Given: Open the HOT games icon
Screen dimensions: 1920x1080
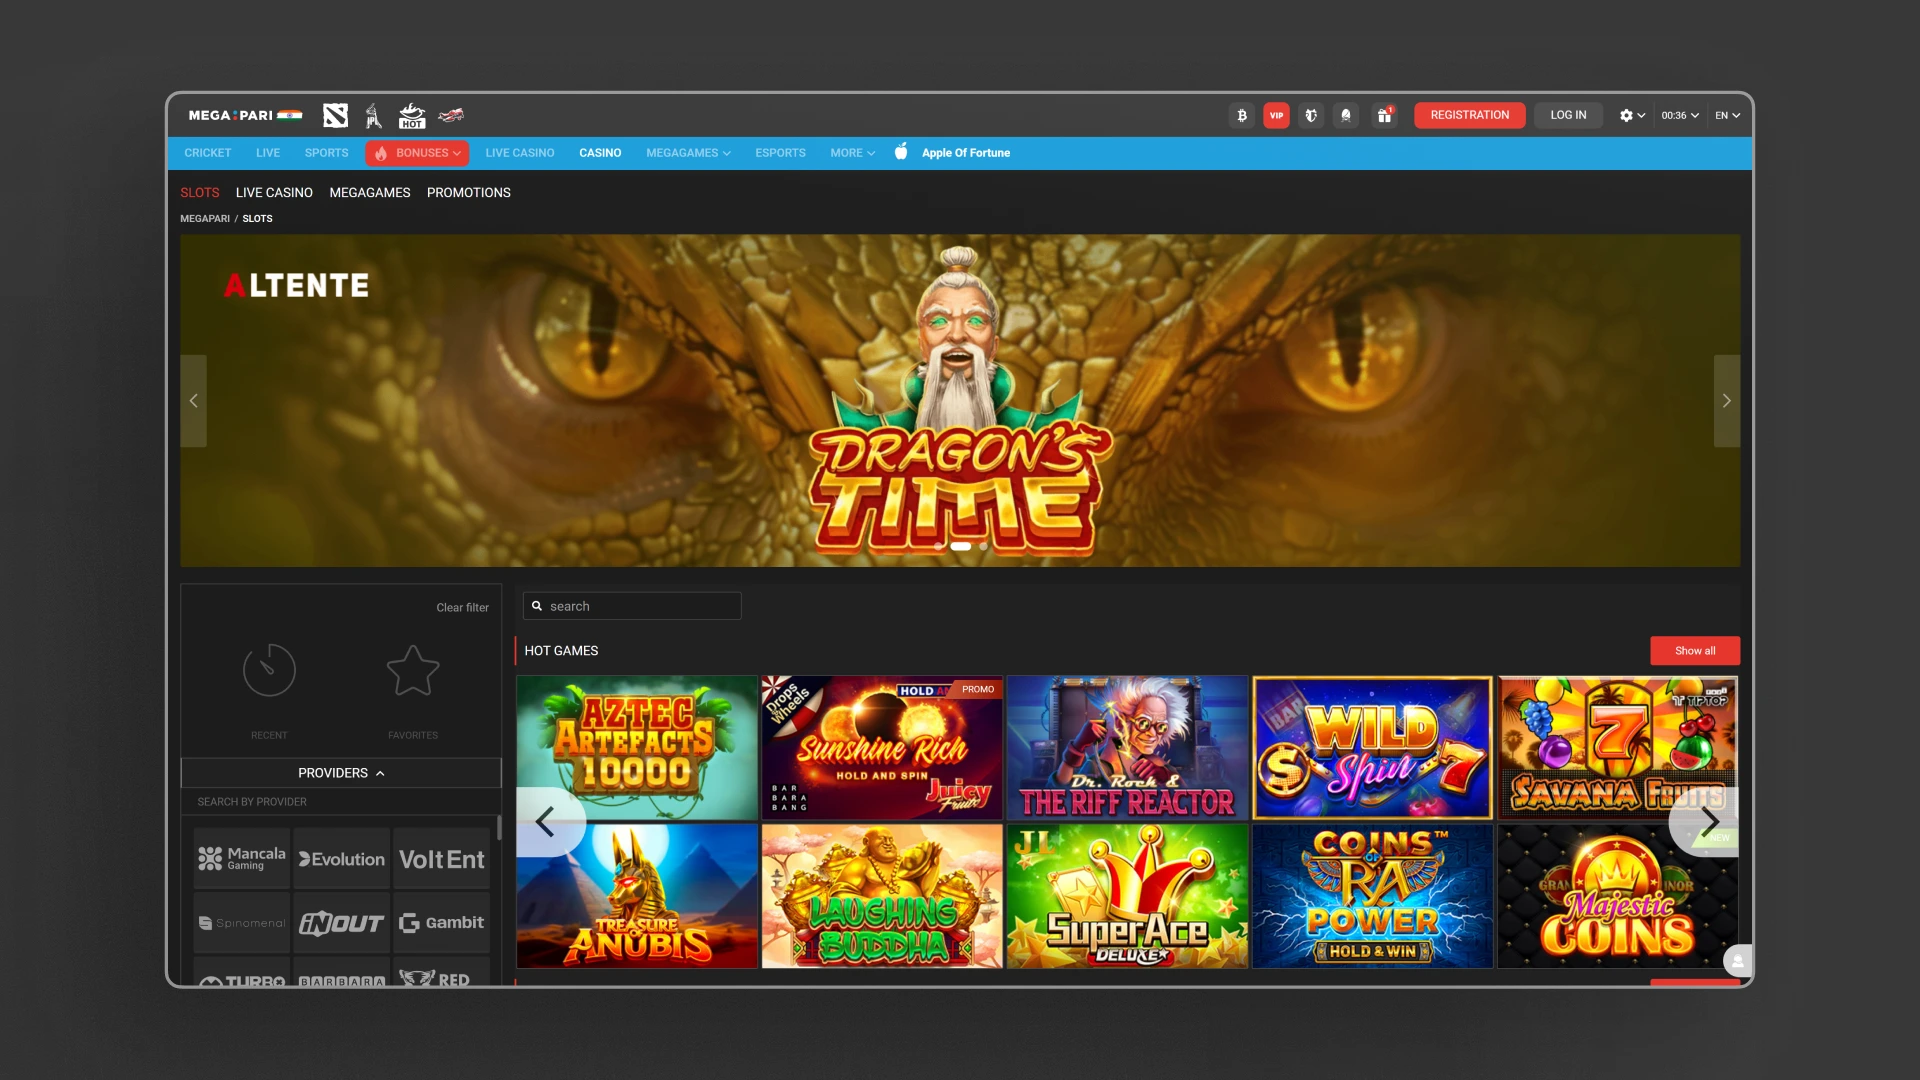Looking at the screenshot, I should tap(412, 116).
